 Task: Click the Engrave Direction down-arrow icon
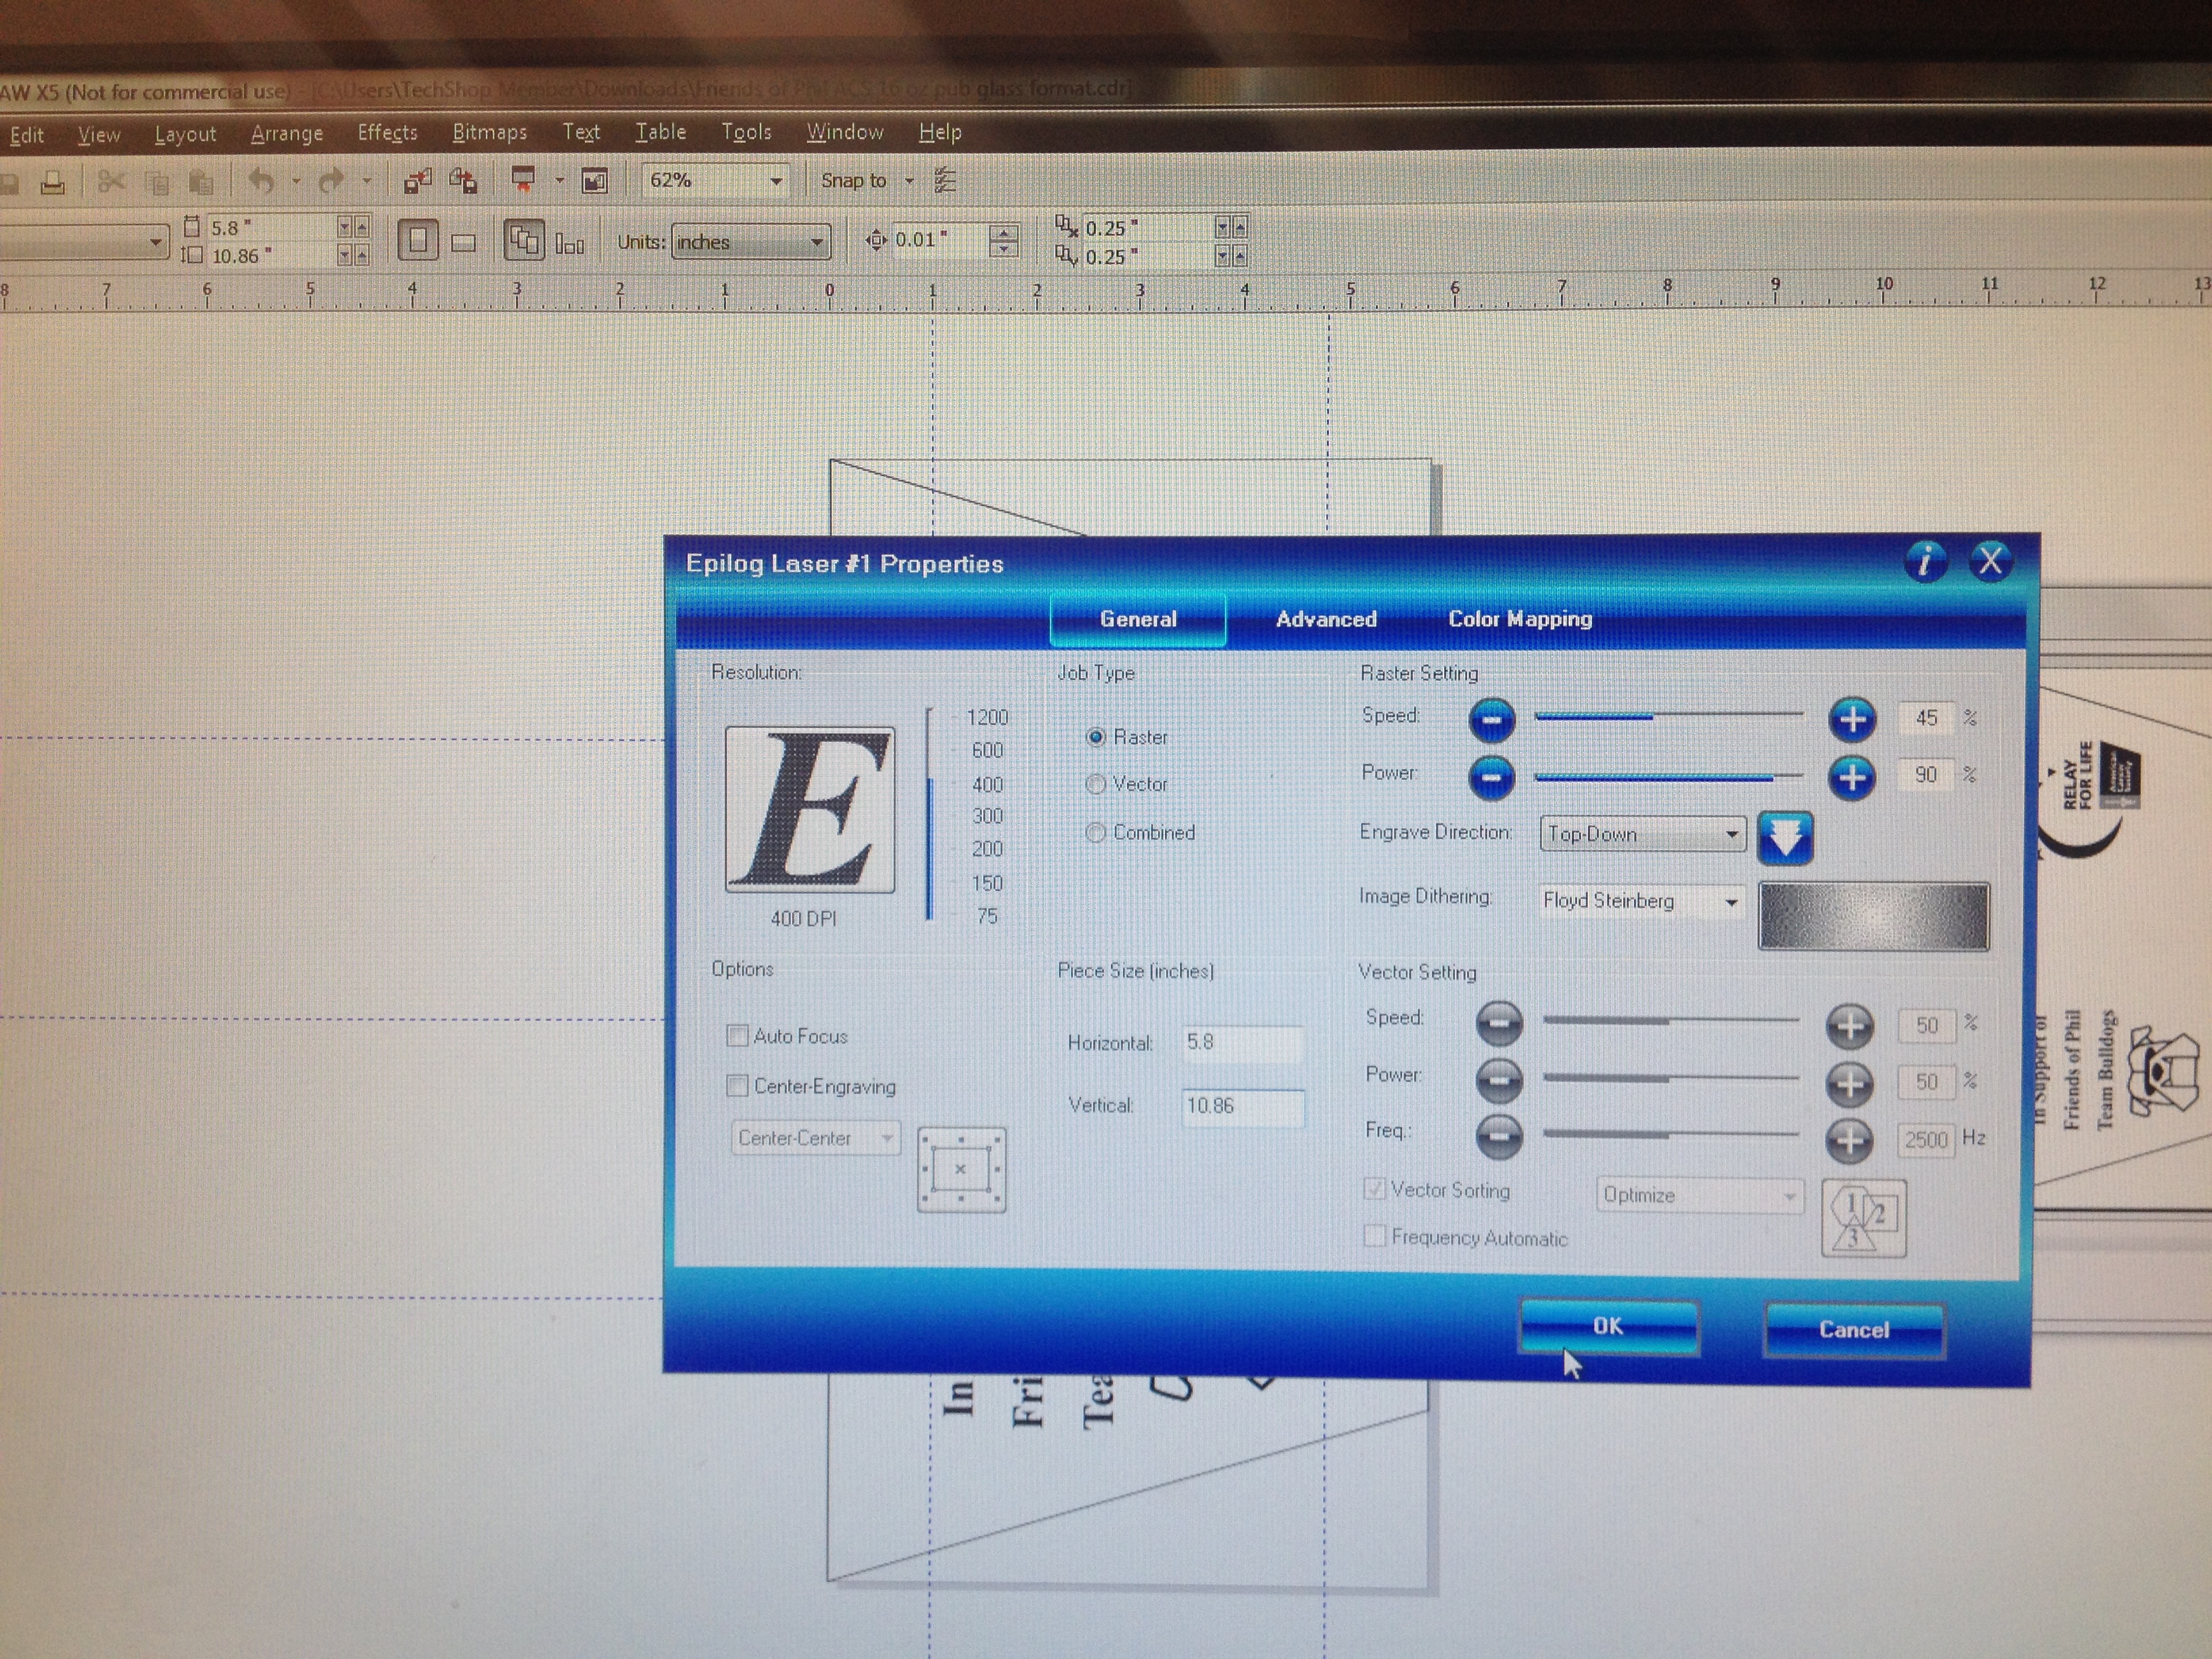(1785, 837)
